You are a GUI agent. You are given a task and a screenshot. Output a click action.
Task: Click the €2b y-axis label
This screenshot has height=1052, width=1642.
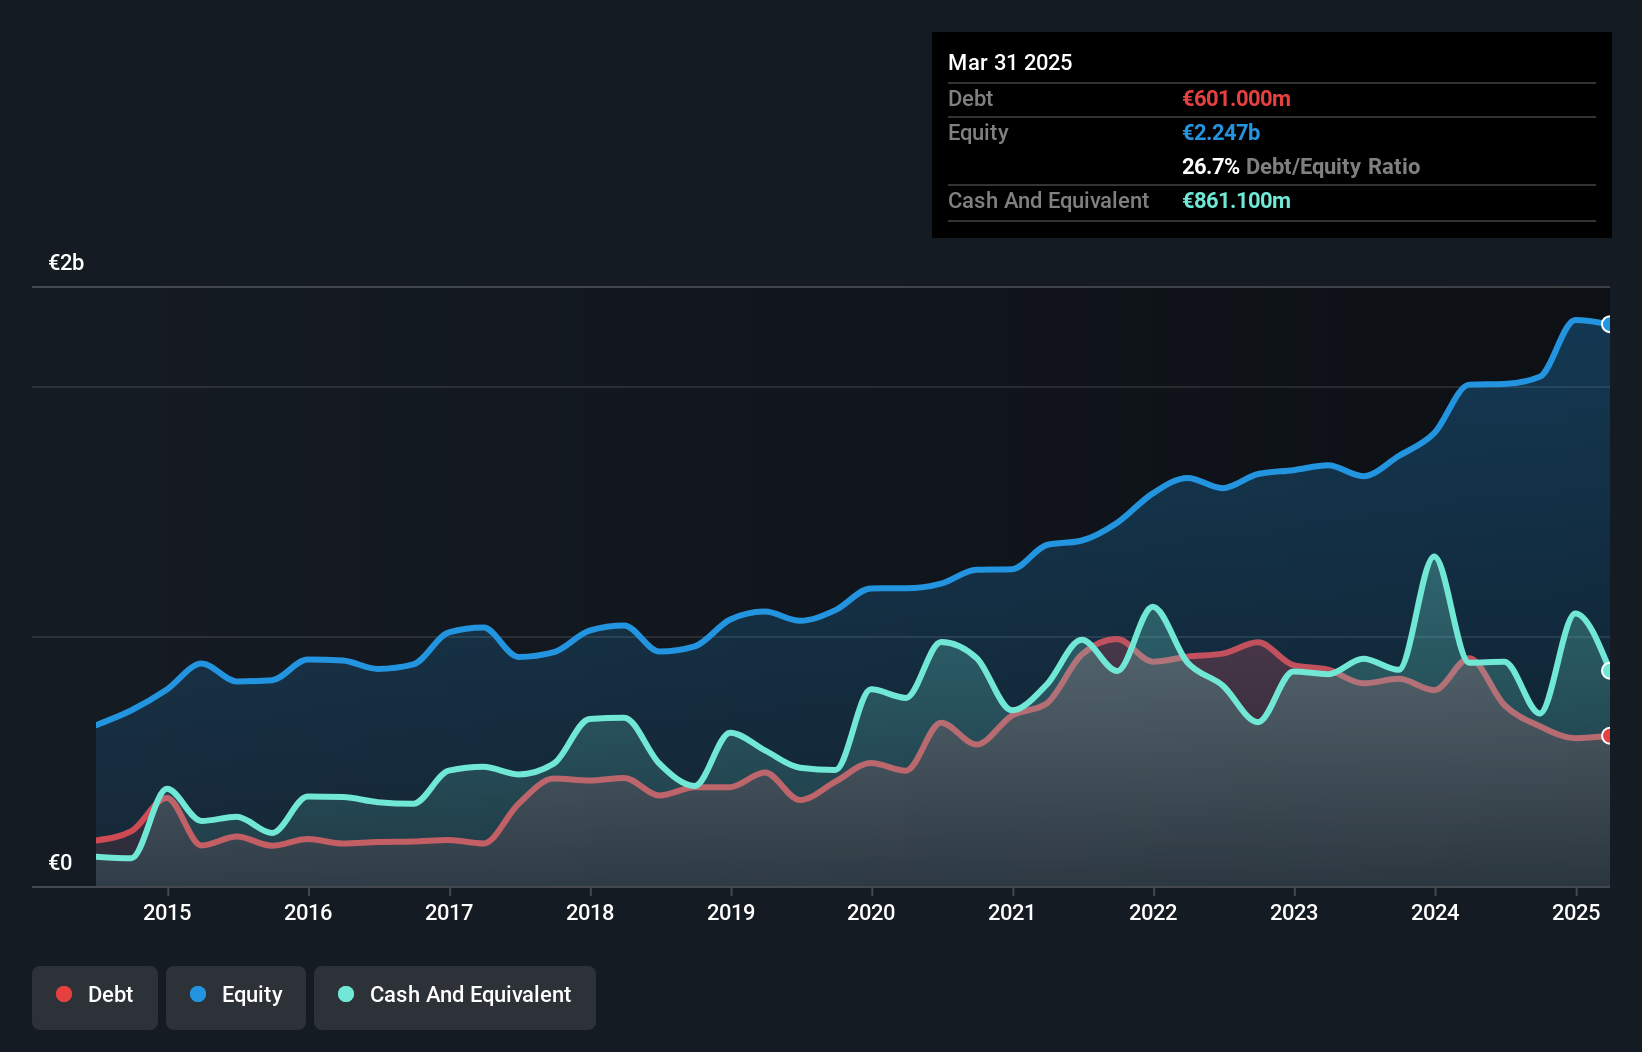[x=66, y=262]
